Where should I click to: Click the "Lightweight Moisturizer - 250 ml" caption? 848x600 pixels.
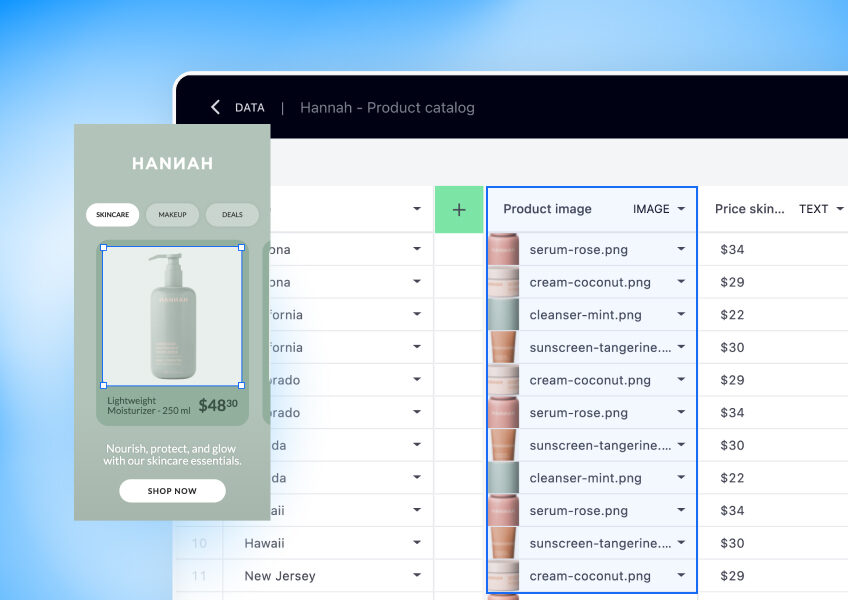pyautogui.click(x=149, y=405)
